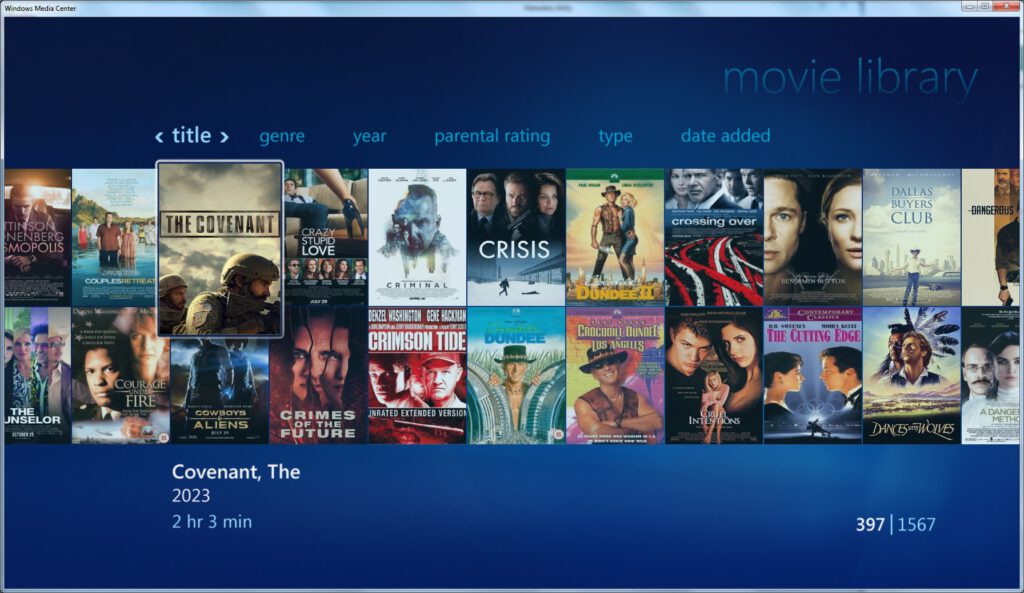Image resolution: width=1024 pixels, height=593 pixels.
Task: Choose the Dallas Buyers Club poster
Action: (x=912, y=237)
